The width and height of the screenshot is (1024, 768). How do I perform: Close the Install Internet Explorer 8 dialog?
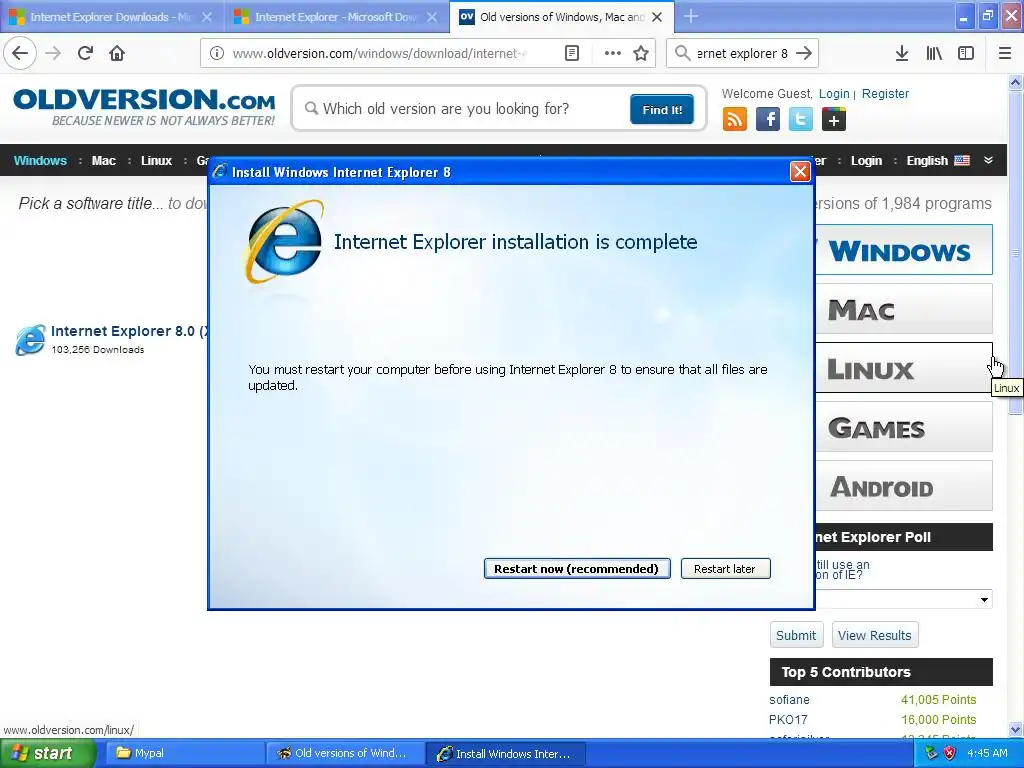coord(800,172)
